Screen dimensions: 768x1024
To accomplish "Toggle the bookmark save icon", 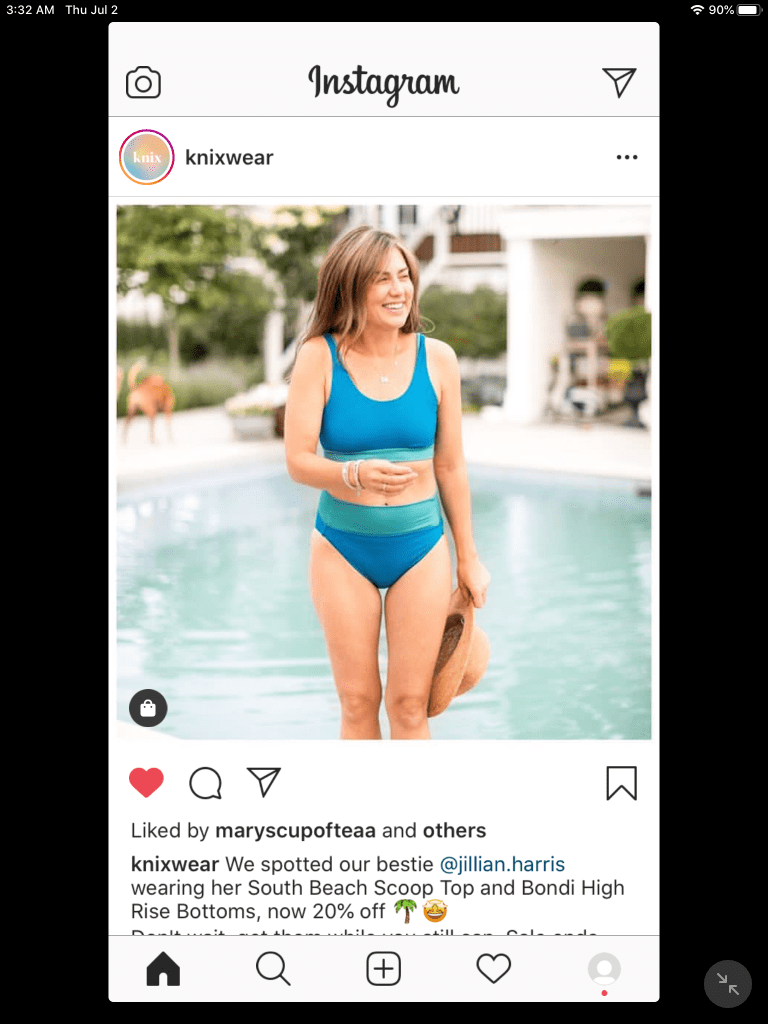I will point(621,782).
